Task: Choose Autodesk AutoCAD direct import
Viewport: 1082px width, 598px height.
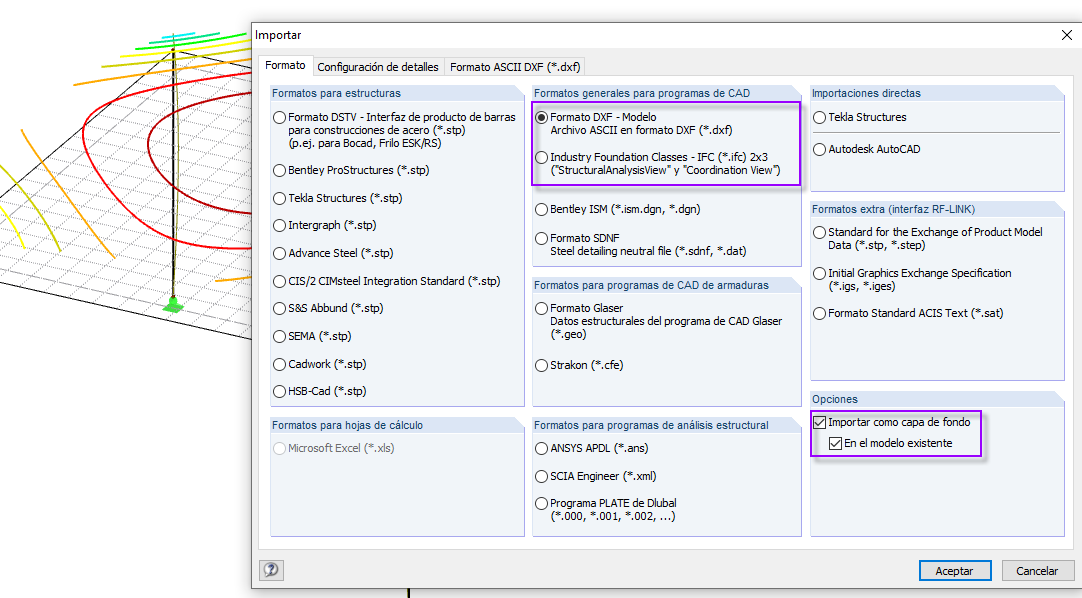Action: [820, 149]
